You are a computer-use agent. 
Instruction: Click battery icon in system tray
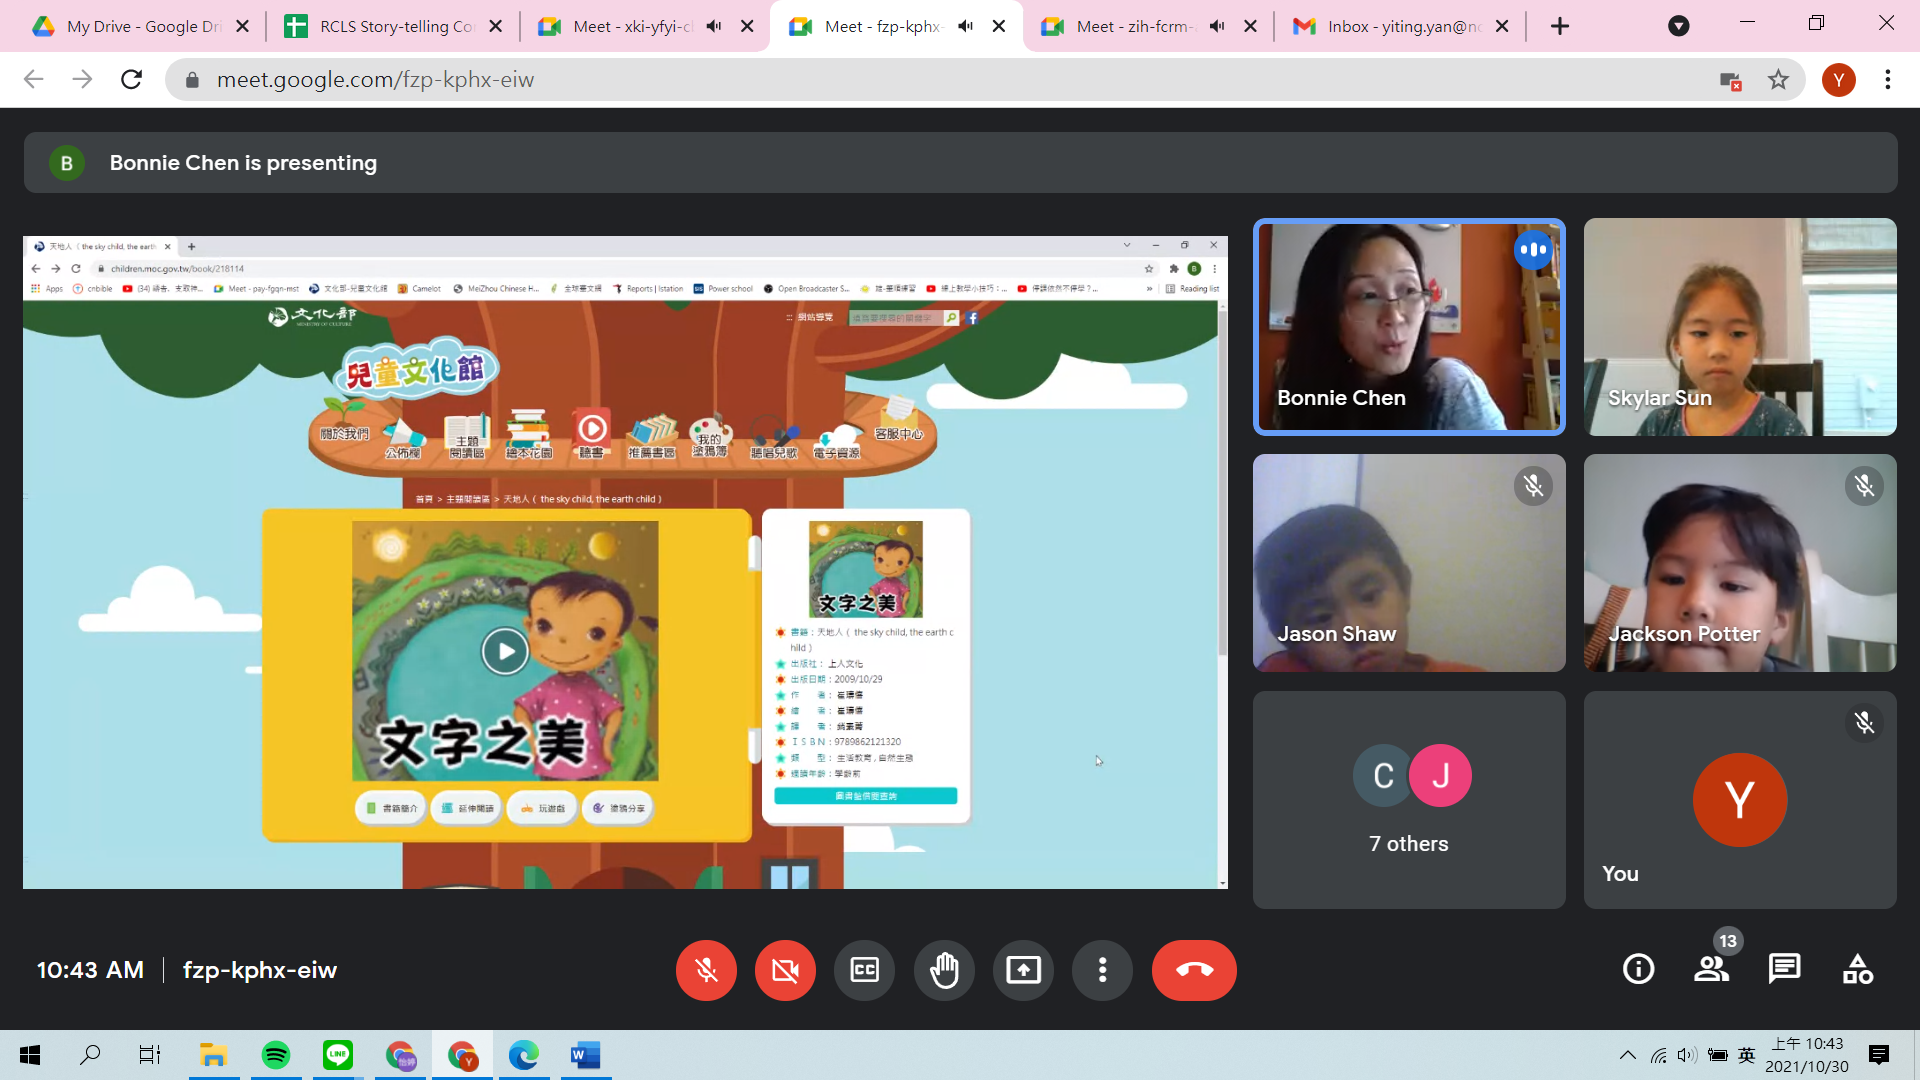pyautogui.click(x=1718, y=1055)
